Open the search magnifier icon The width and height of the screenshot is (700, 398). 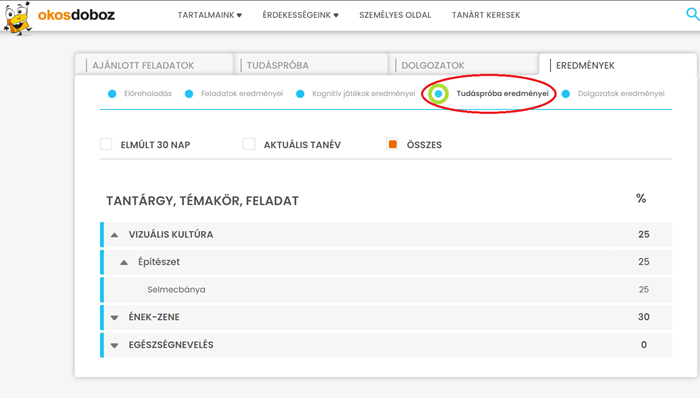(x=692, y=14)
